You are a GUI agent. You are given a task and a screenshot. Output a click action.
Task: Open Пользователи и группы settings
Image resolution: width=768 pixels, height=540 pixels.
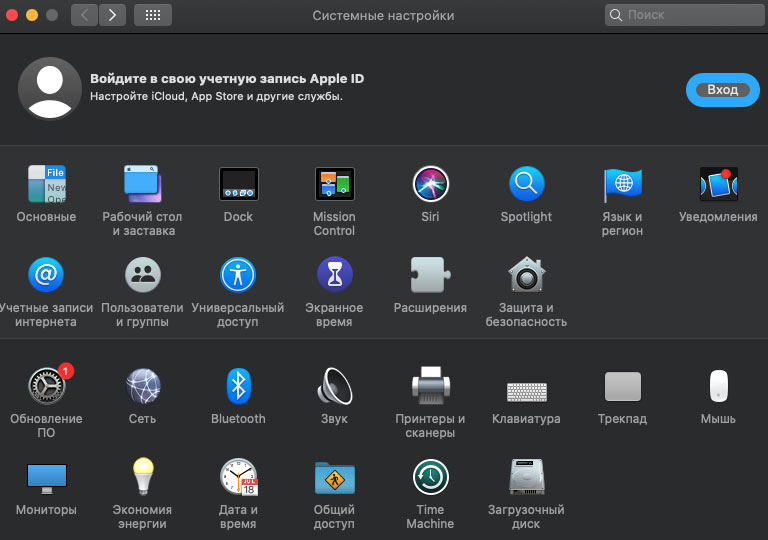point(143,274)
